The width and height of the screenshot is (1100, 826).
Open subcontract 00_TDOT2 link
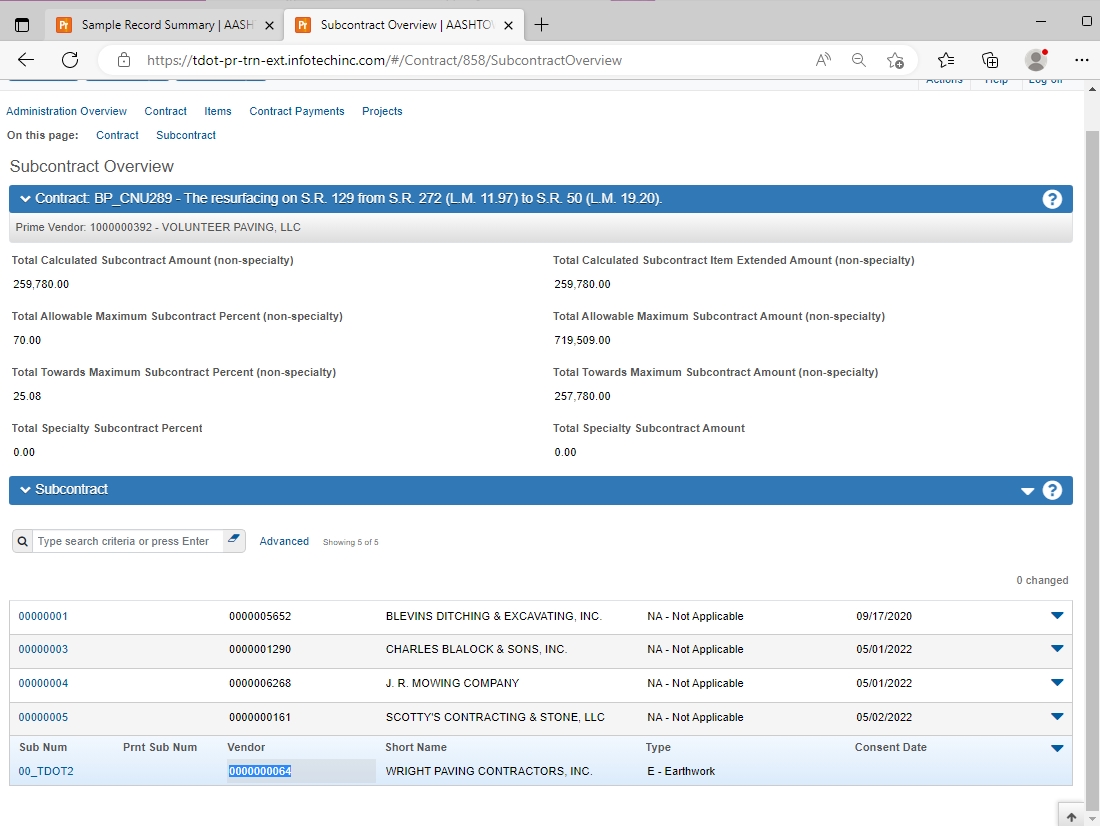coord(46,771)
